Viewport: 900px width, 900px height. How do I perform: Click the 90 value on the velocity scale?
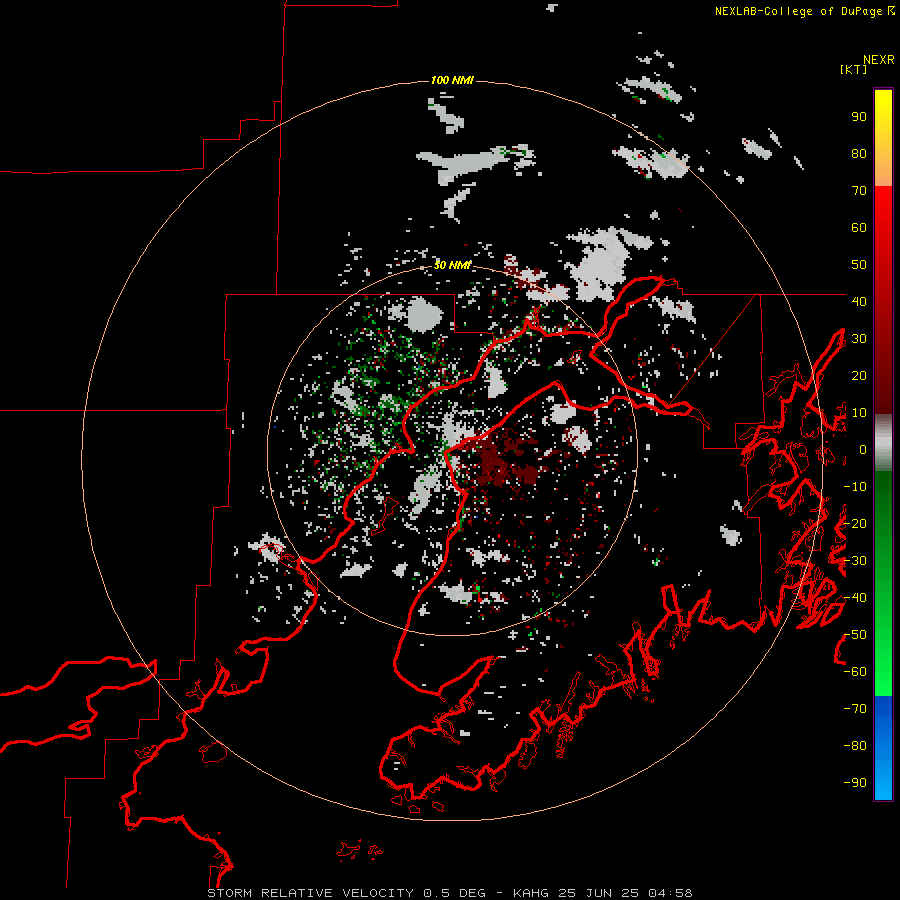859,117
